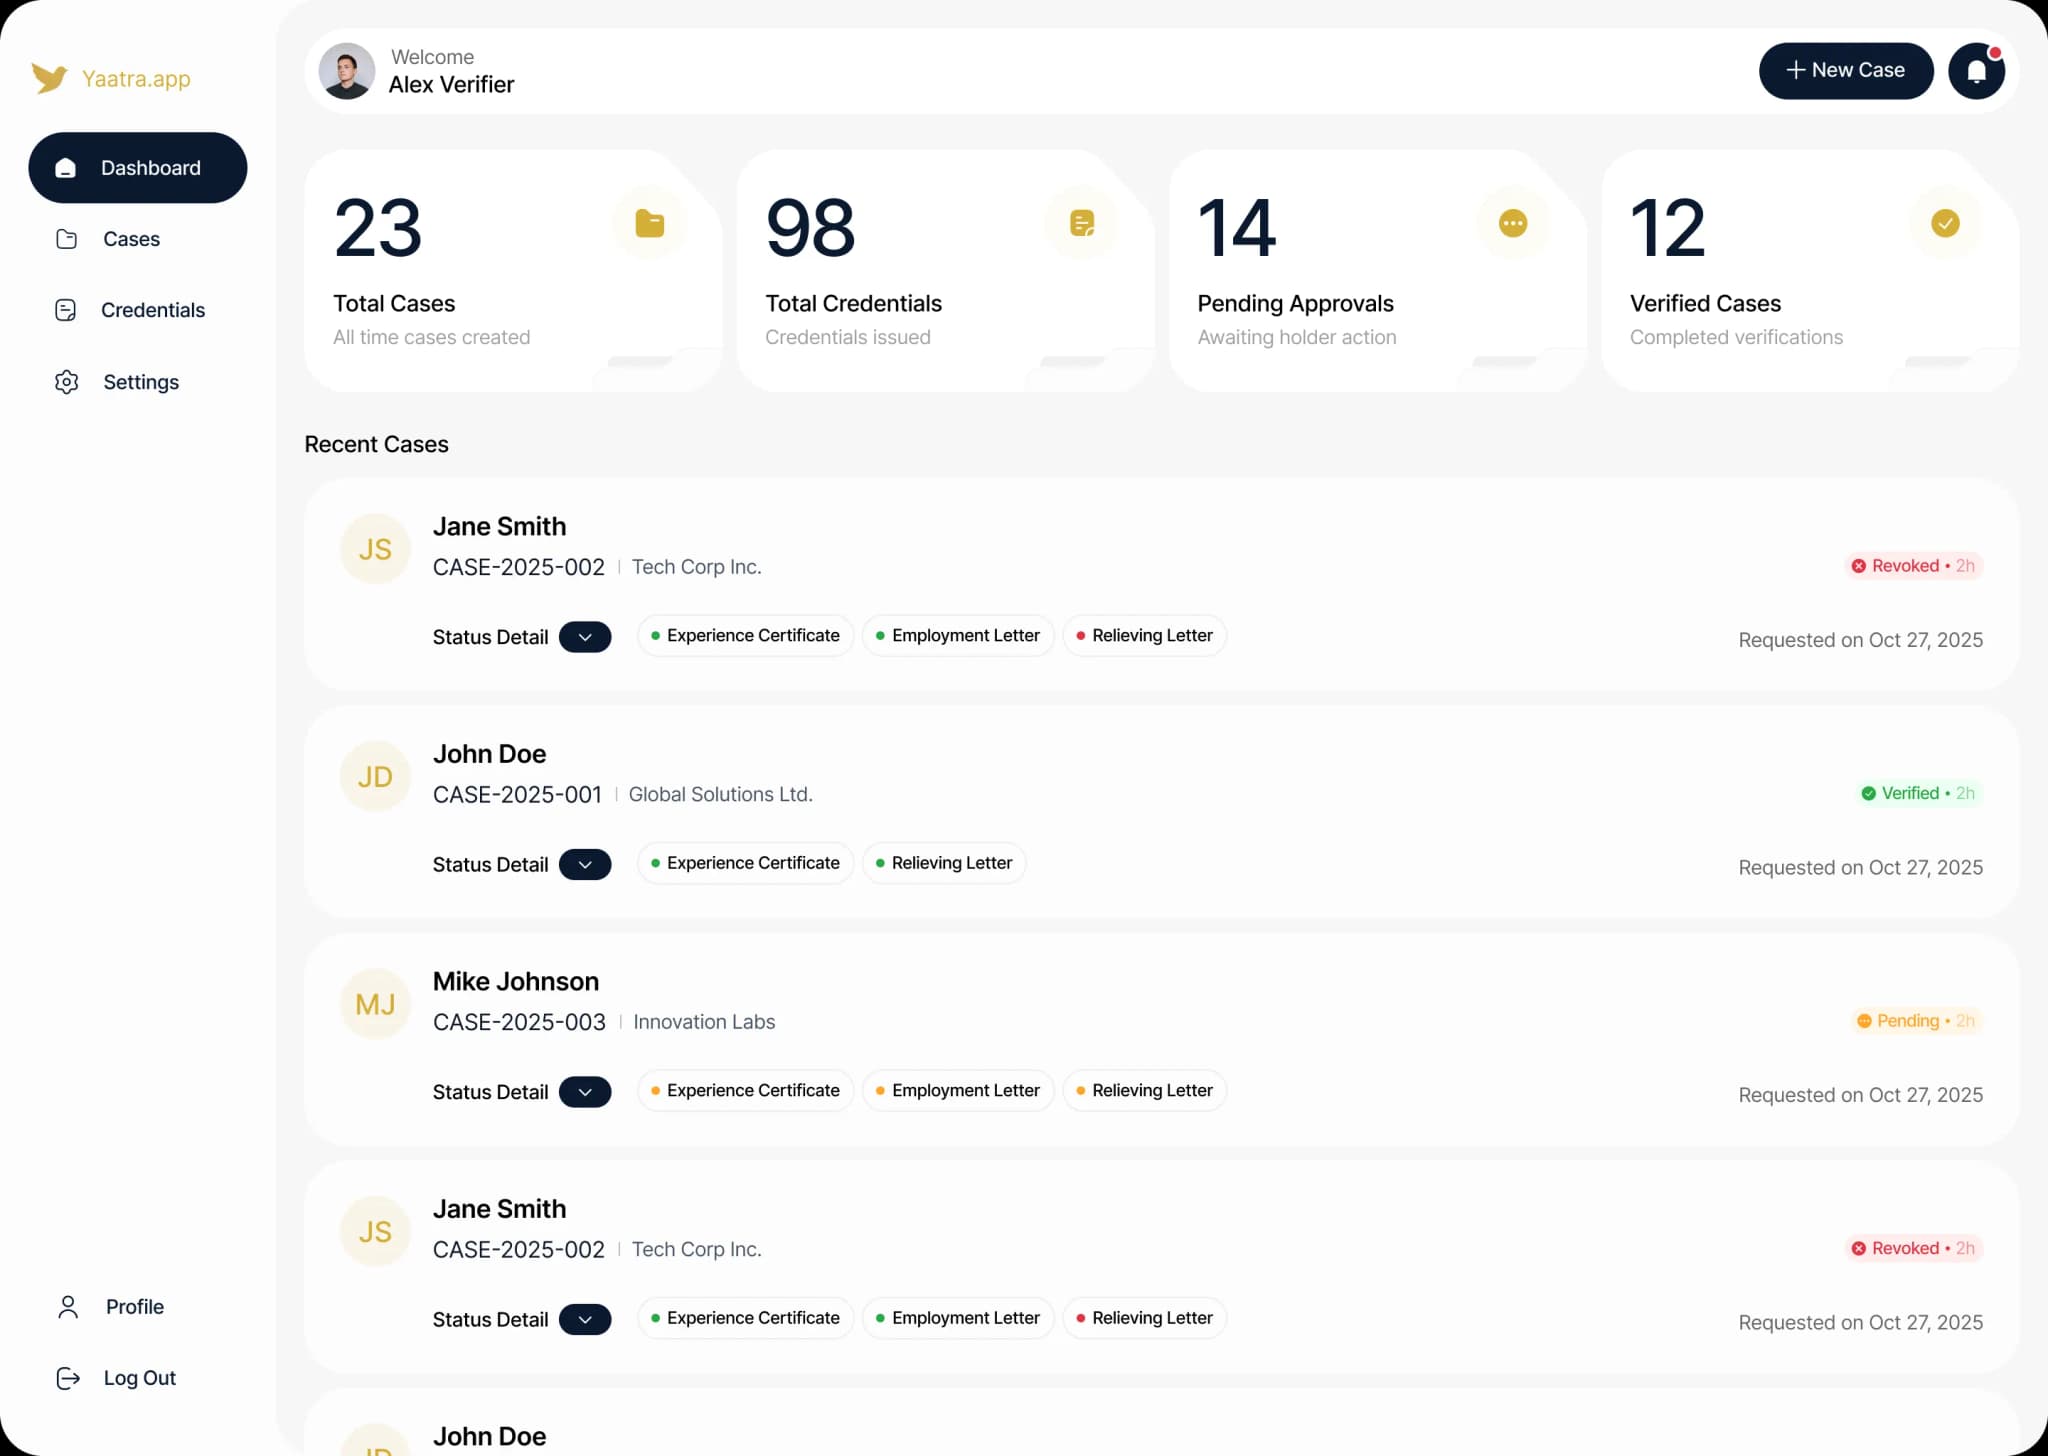The height and width of the screenshot is (1456, 2048).
Task: Expand Status Detail for John Doe CASE-2025-001
Action: point(585,864)
